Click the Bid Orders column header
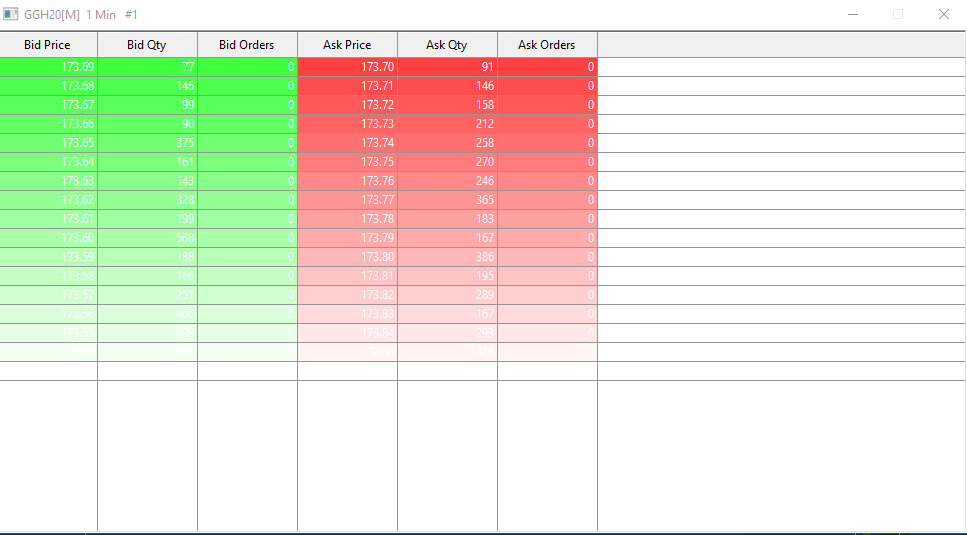The image size is (967, 535). (247, 45)
